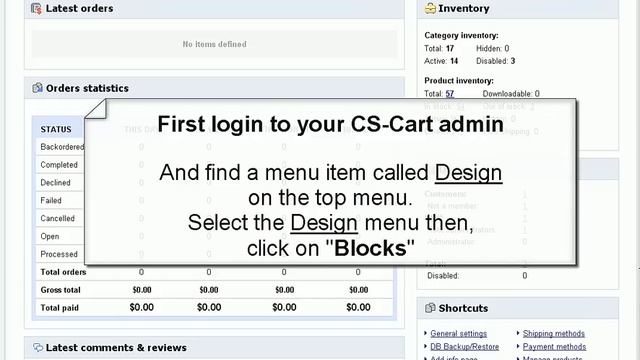Viewport: 640px width, 360px height.
Task: Open General settings shortcut
Action: [x=458, y=333]
